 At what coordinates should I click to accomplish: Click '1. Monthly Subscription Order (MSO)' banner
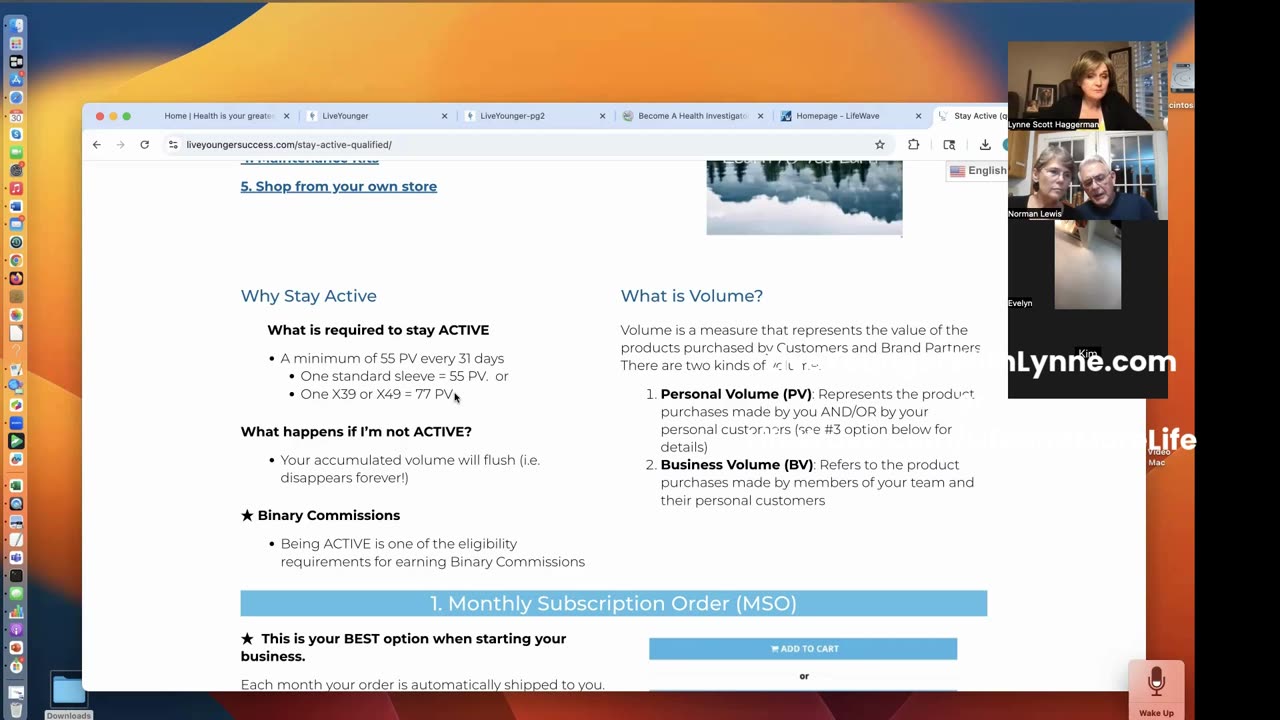point(614,603)
